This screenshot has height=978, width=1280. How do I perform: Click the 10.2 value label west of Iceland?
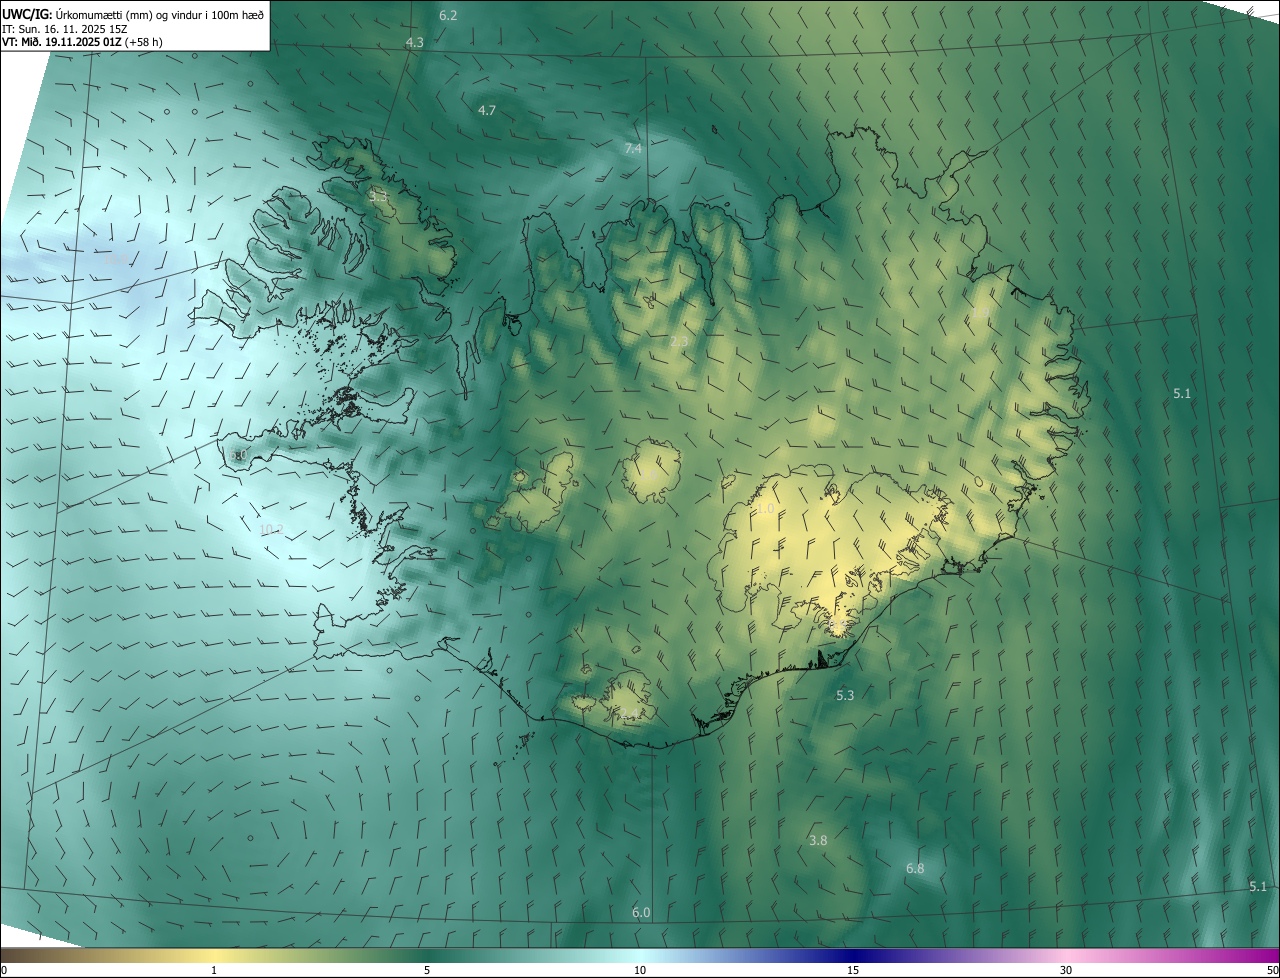tap(271, 529)
